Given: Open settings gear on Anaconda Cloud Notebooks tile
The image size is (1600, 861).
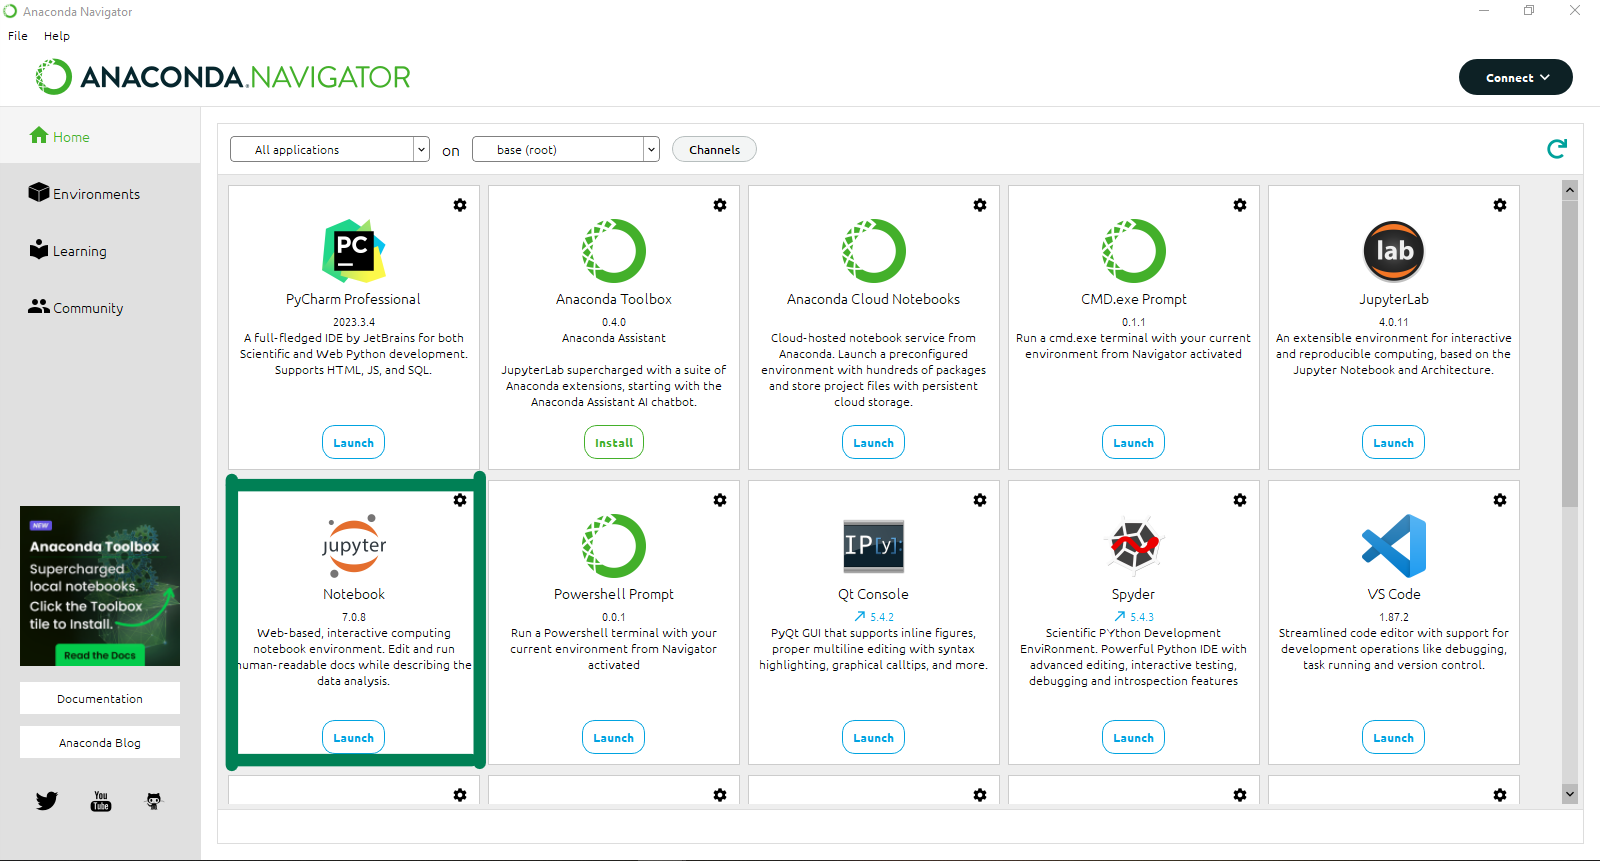Looking at the screenshot, I should coord(980,205).
